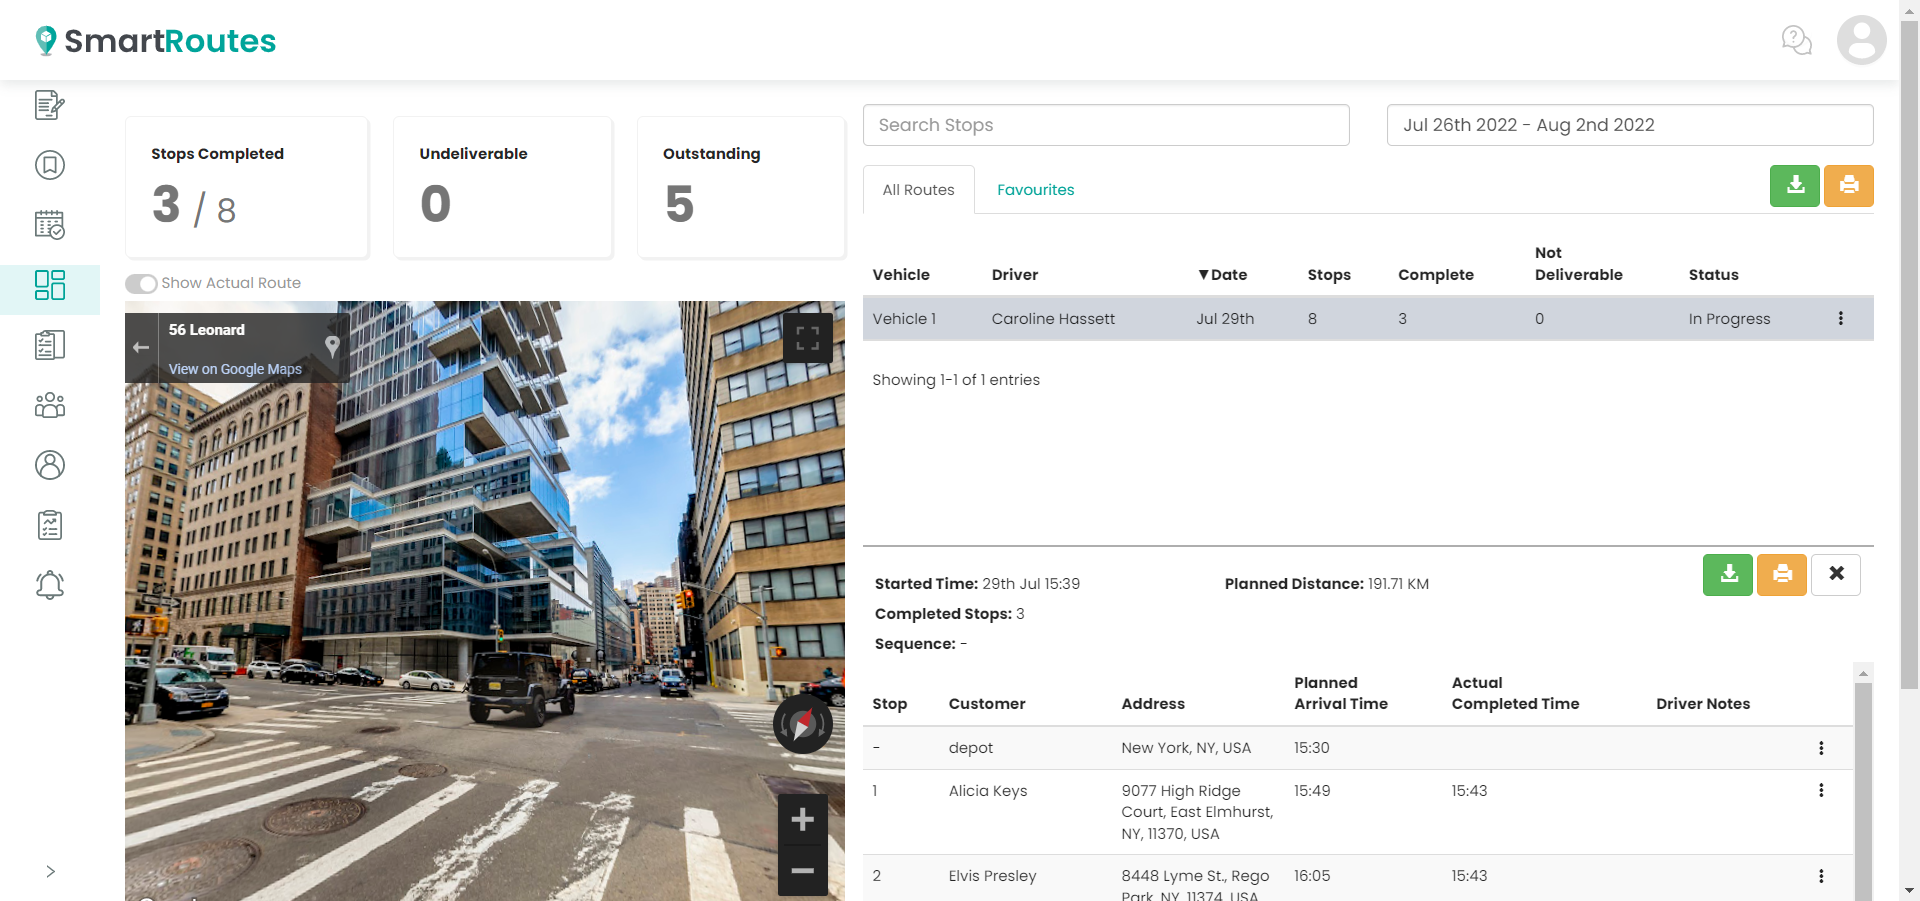Enable the Show Actual Route toggle
Image resolution: width=1920 pixels, height=901 pixels.
click(x=141, y=283)
